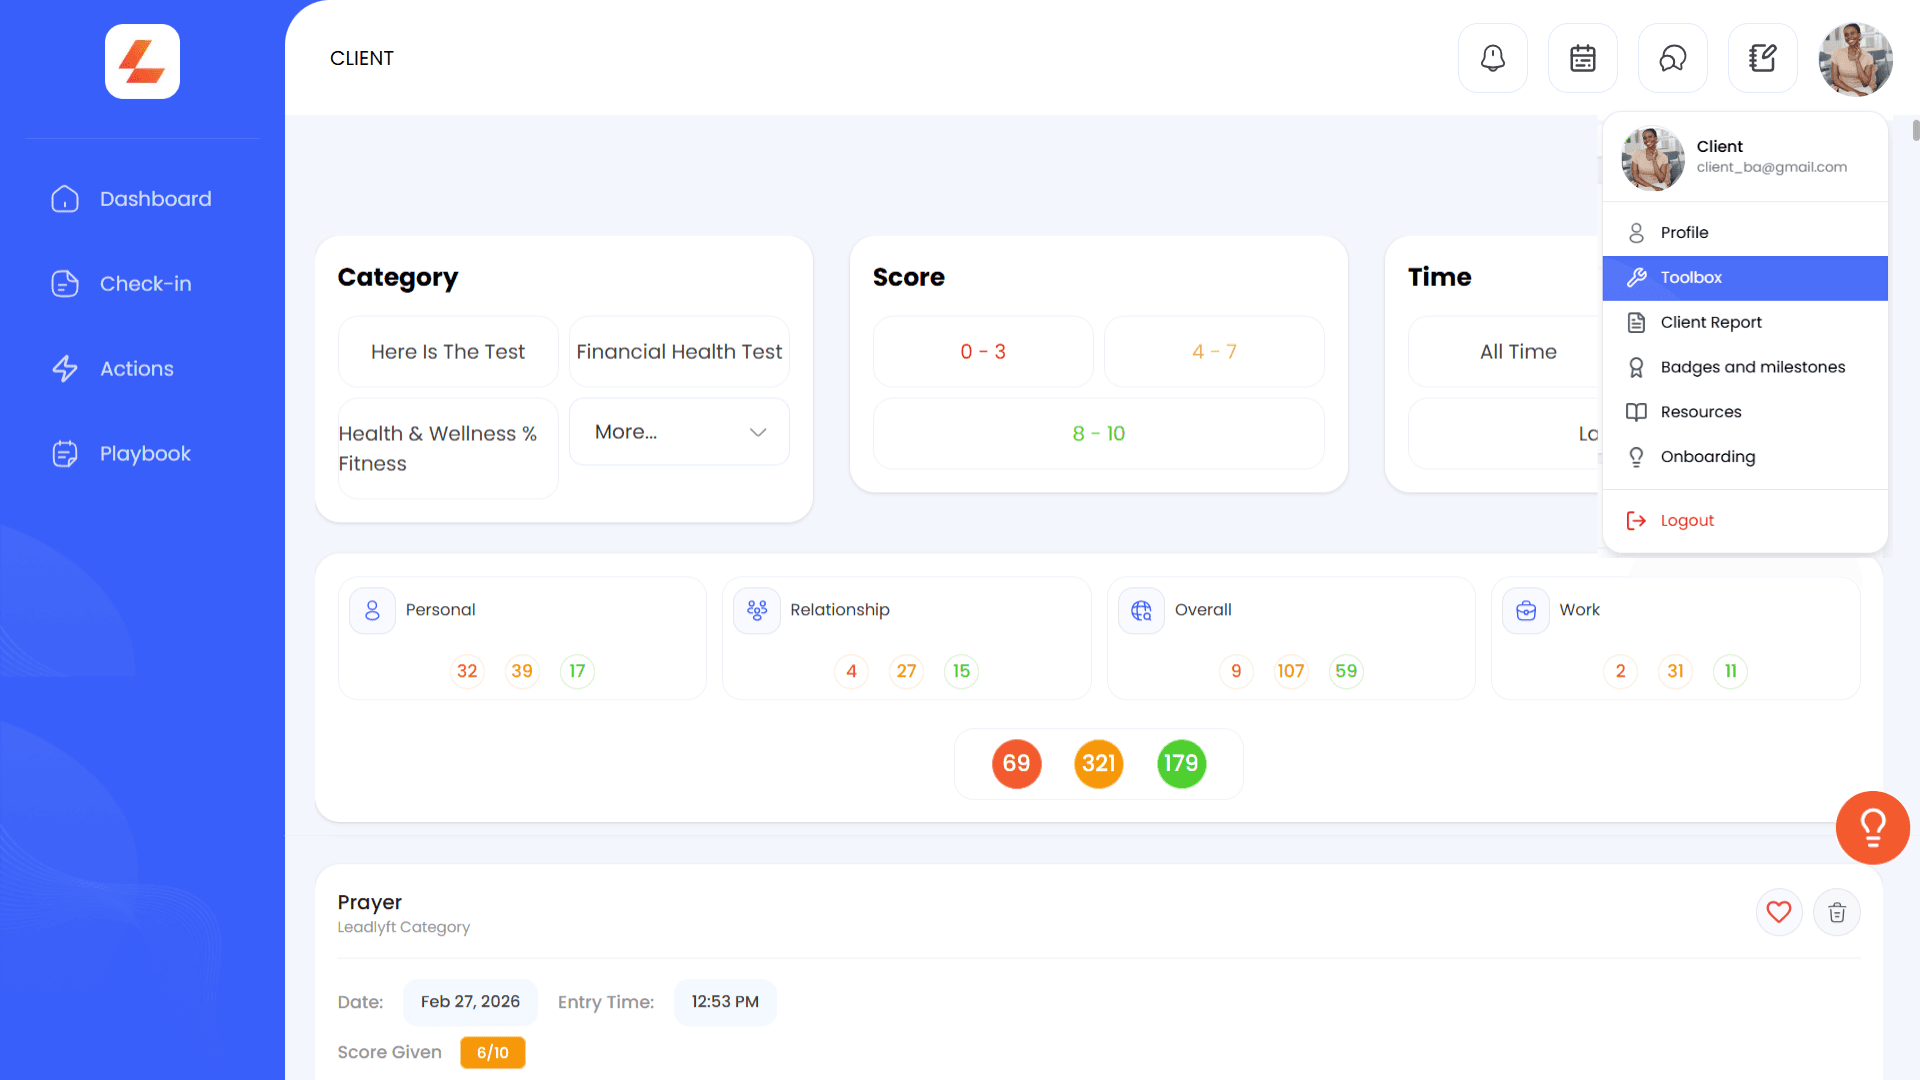Filter by Financial Health Test category
The width and height of the screenshot is (1920, 1080).
click(679, 352)
